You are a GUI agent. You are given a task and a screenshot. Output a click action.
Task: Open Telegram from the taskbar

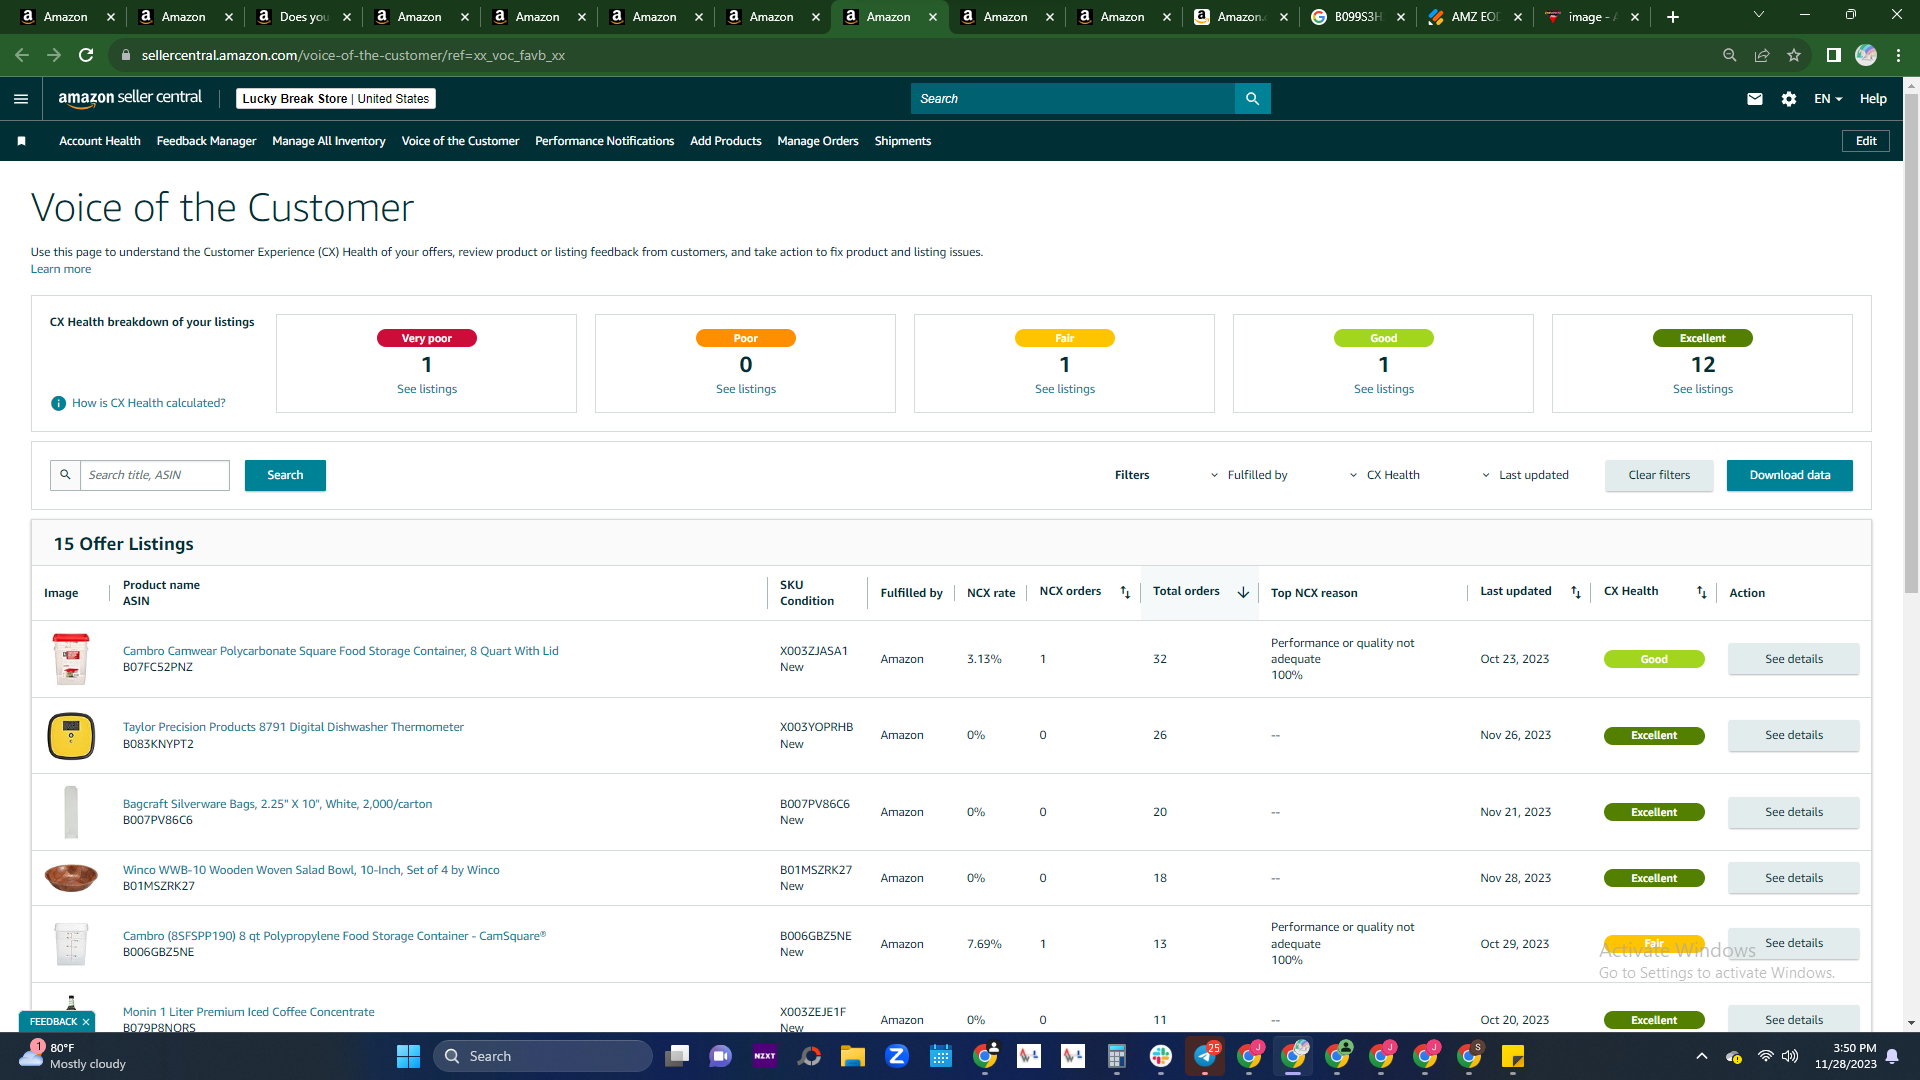(x=1204, y=1056)
